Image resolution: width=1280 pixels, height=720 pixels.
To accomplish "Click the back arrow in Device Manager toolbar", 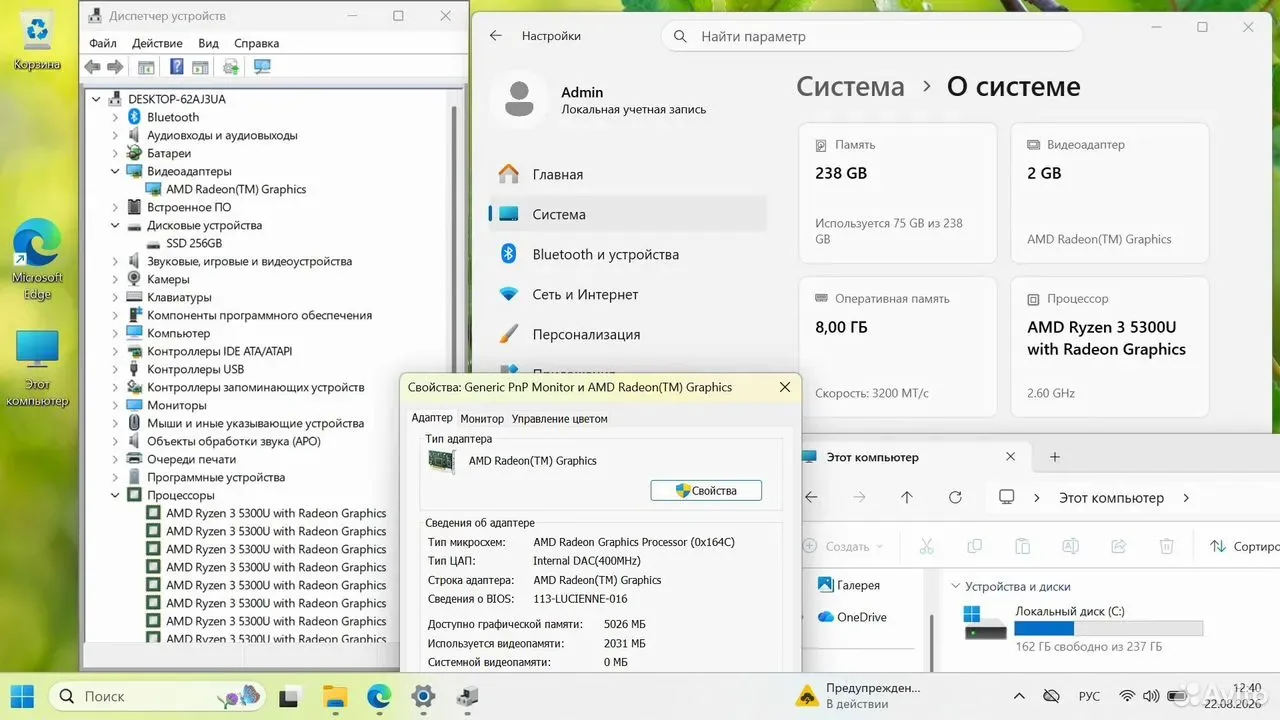I will point(92,67).
